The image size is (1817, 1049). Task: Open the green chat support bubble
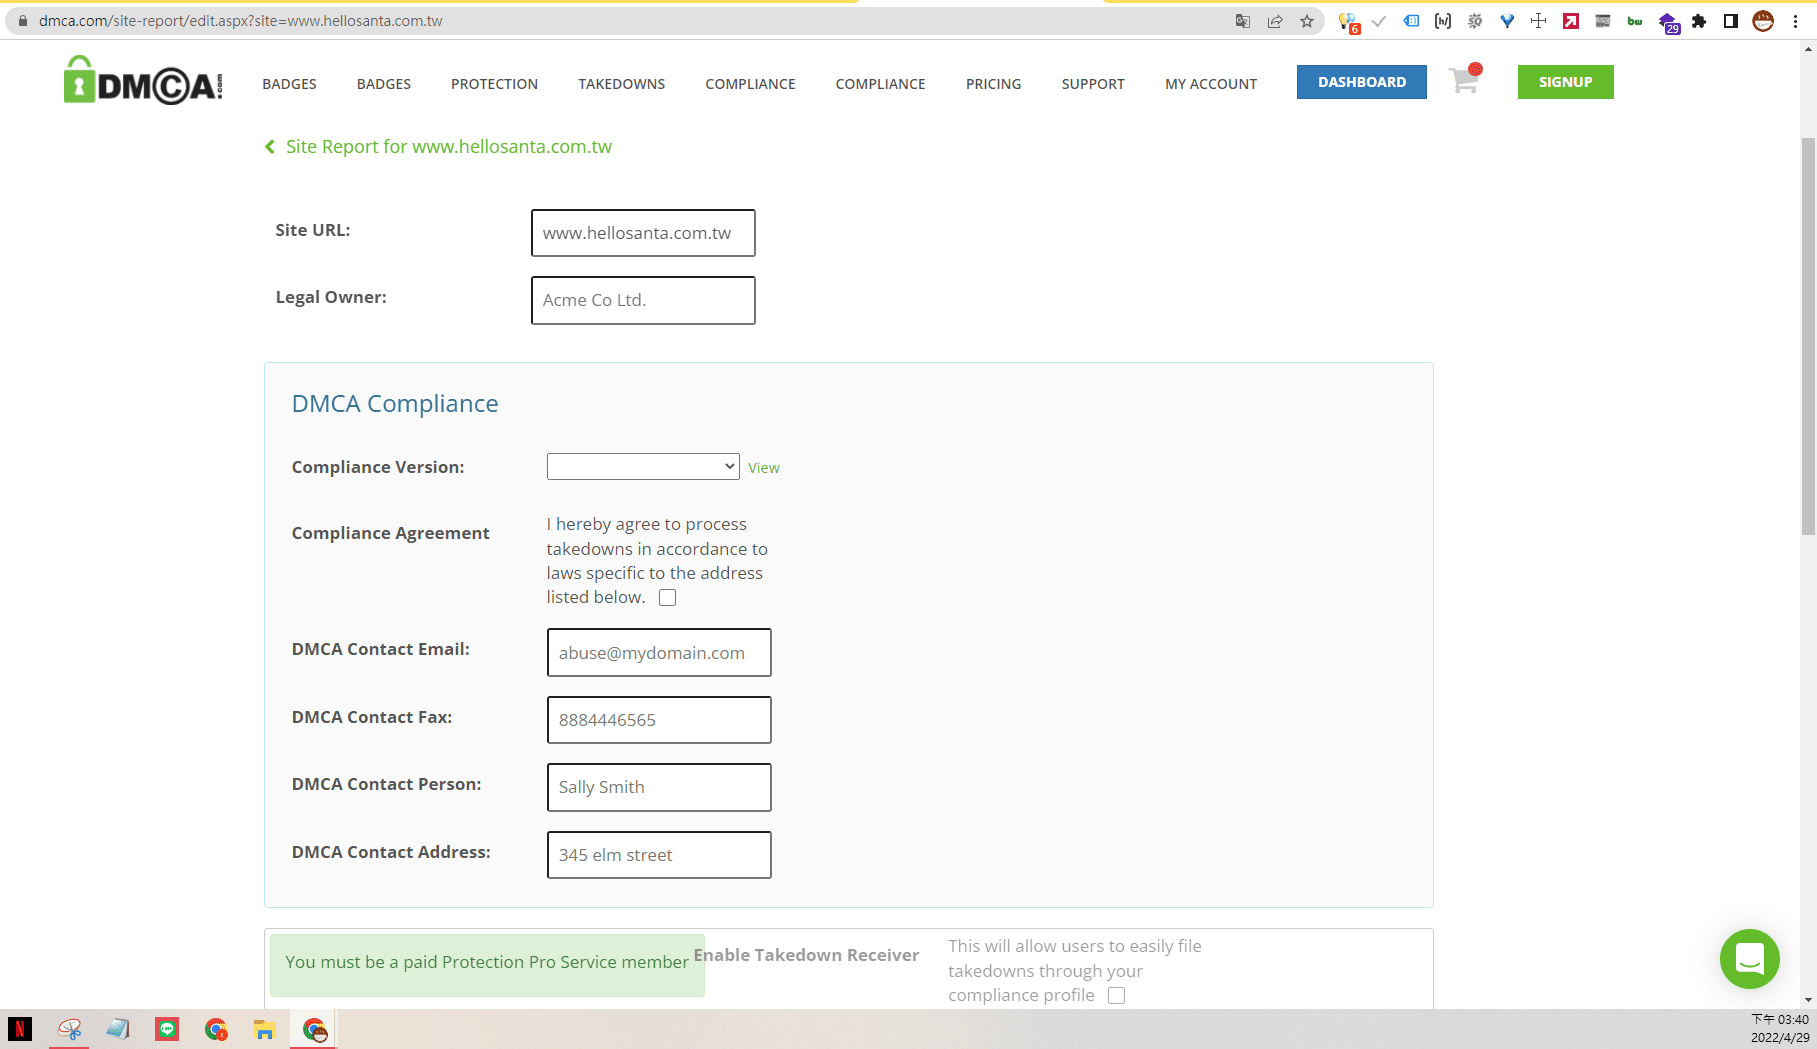[x=1749, y=959]
